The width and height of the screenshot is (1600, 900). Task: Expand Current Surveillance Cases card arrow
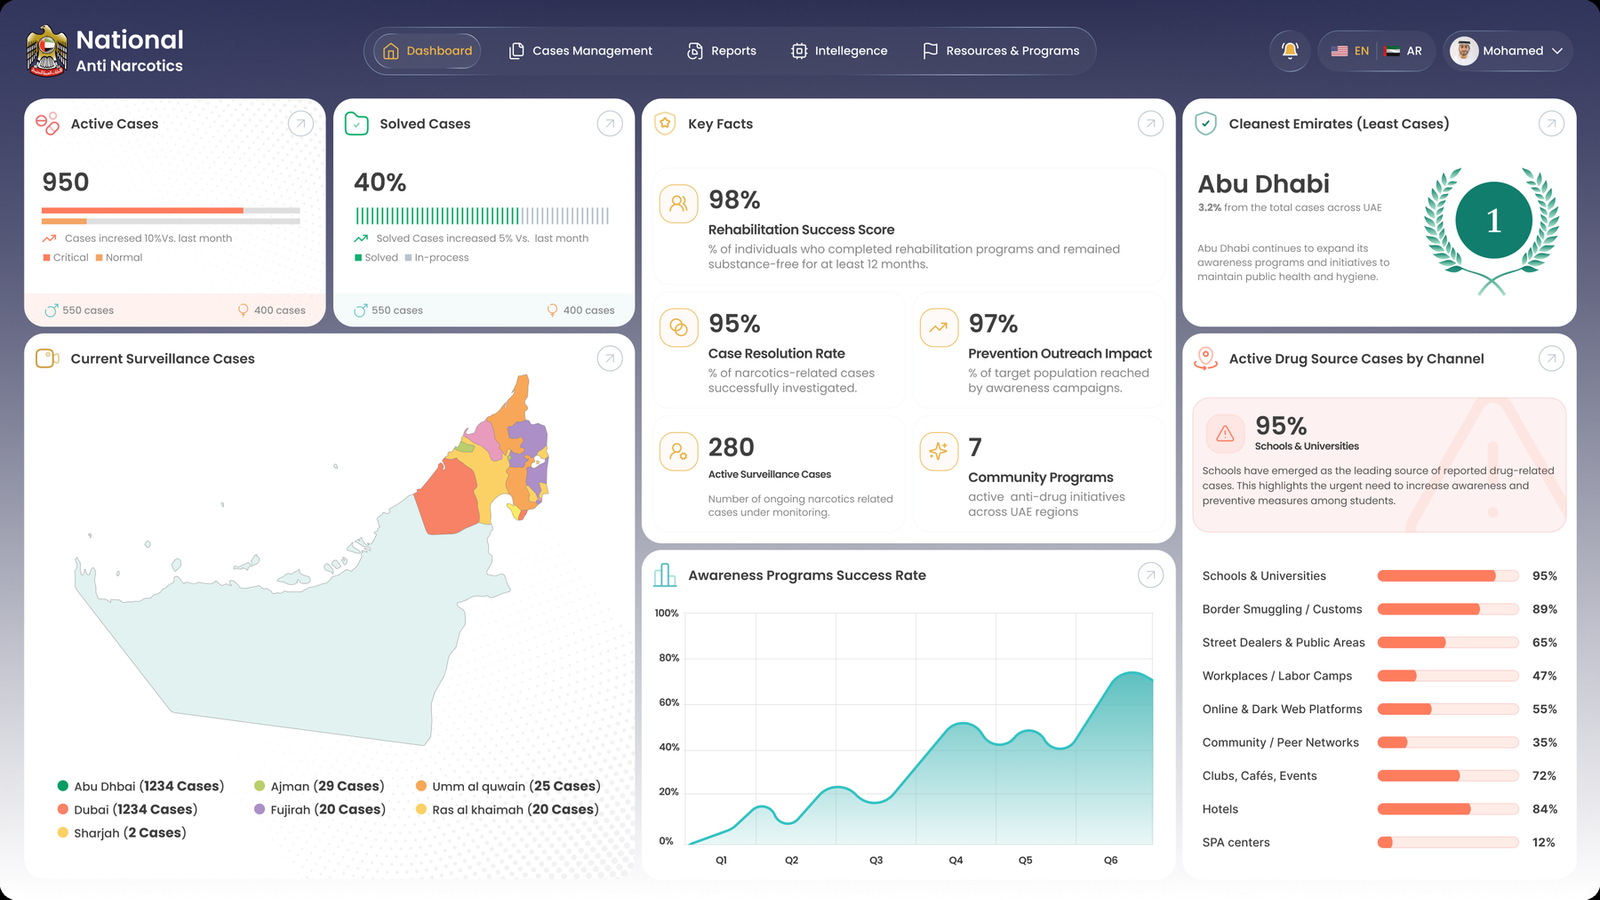point(609,358)
